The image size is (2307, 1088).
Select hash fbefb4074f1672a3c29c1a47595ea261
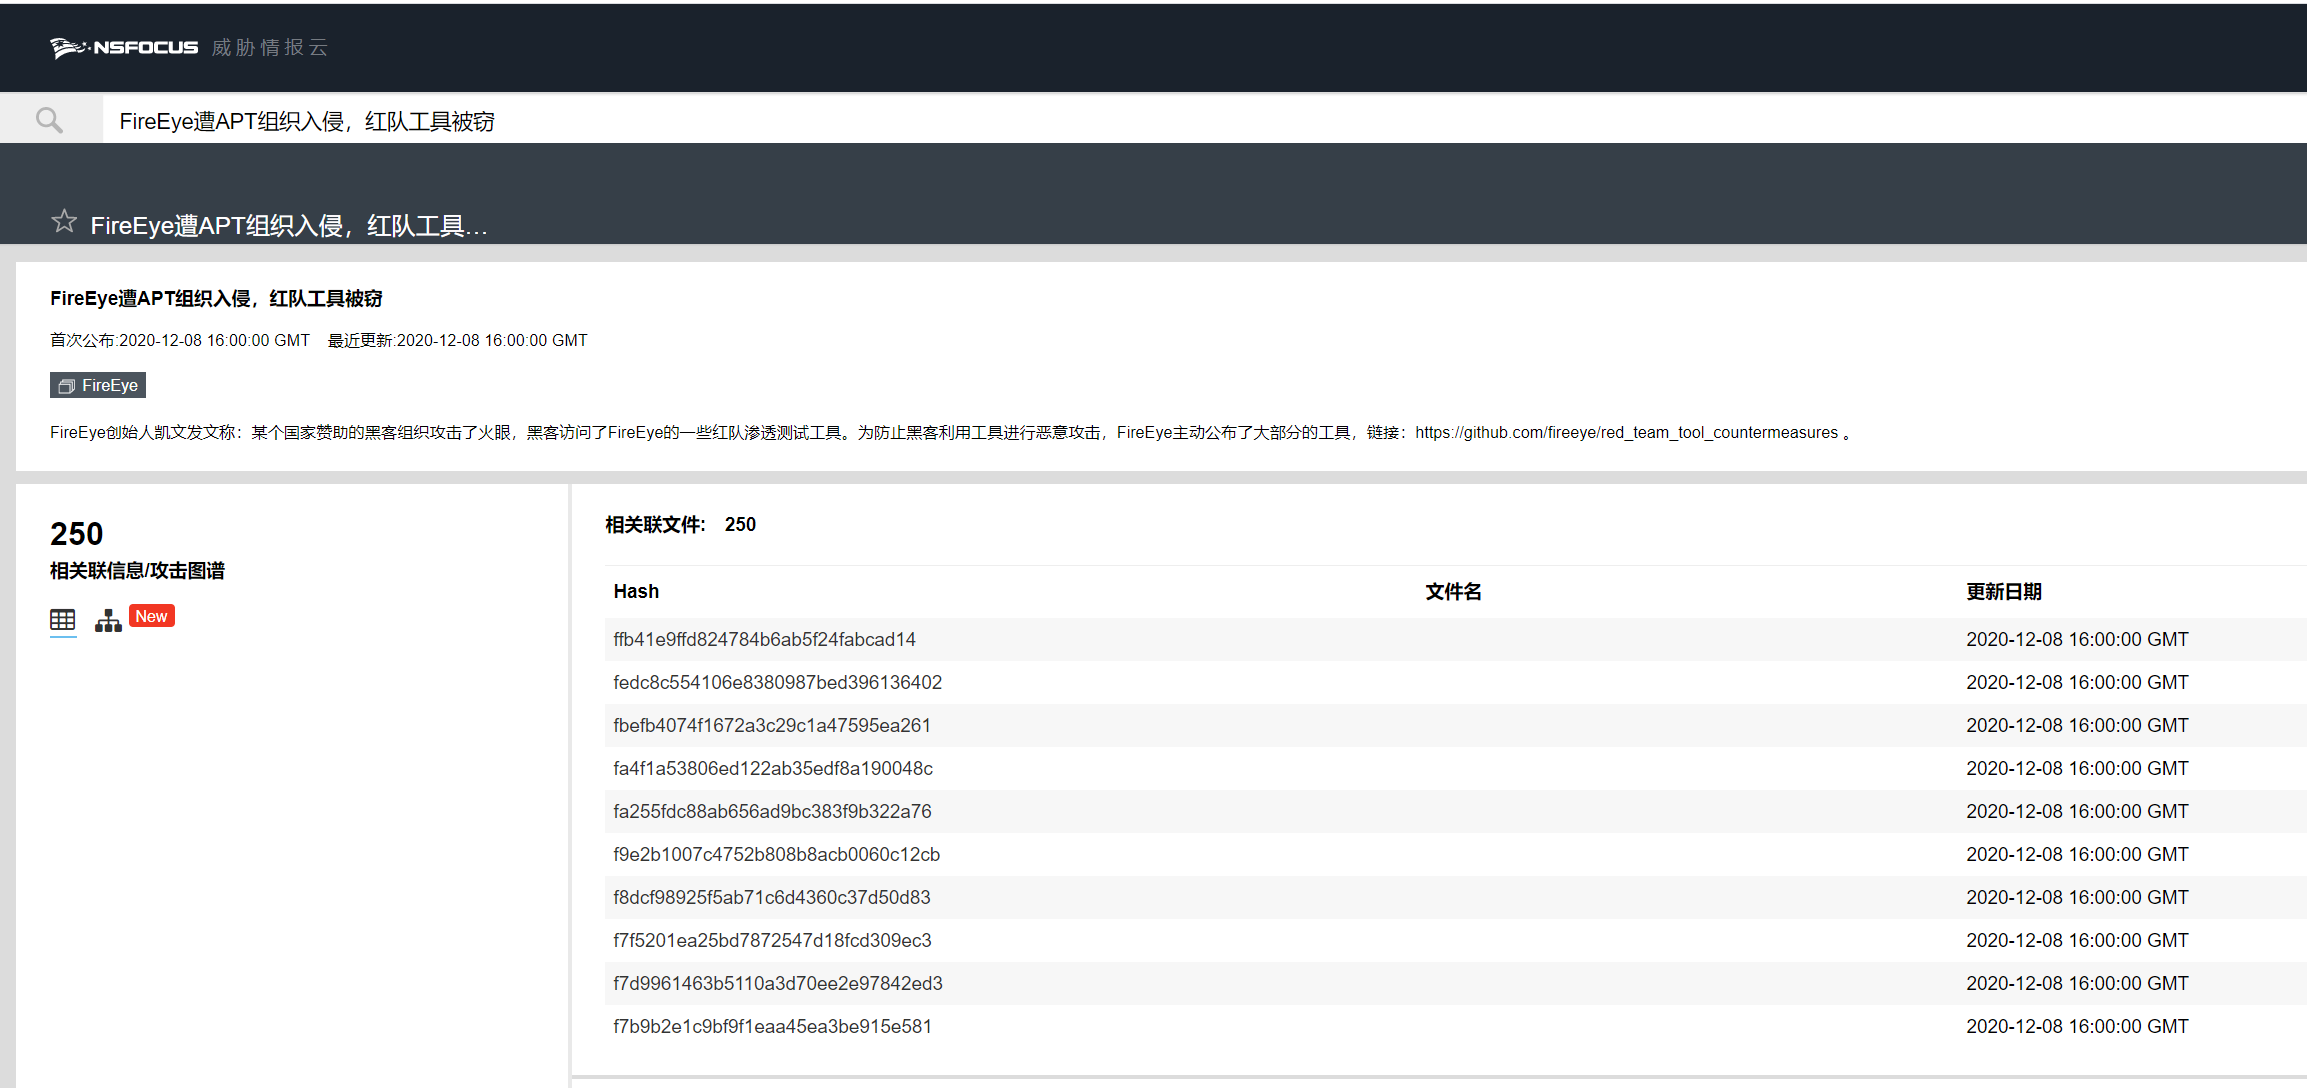(771, 725)
